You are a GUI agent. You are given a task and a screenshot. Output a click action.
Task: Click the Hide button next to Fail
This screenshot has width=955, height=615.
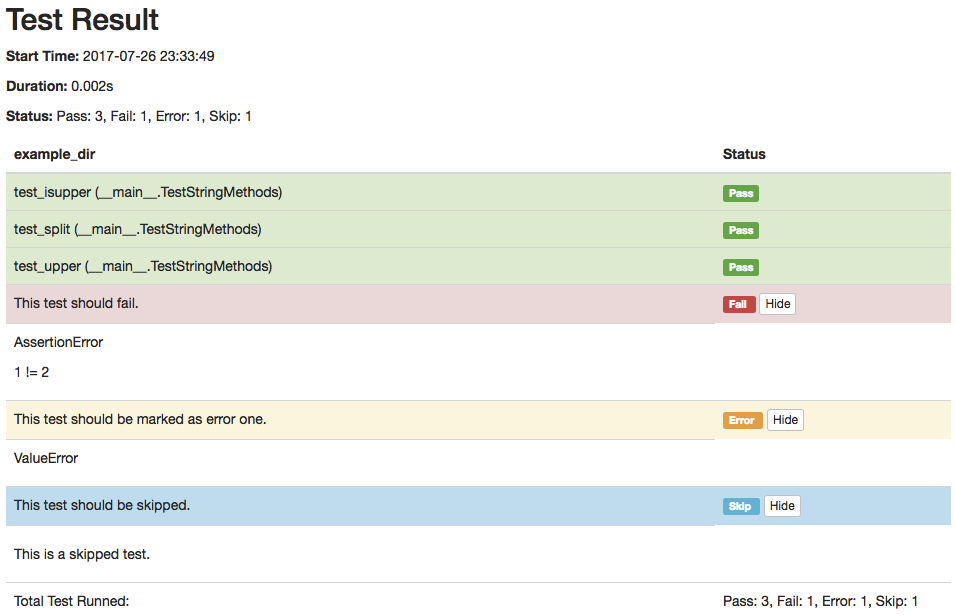click(x=777, y=304)
